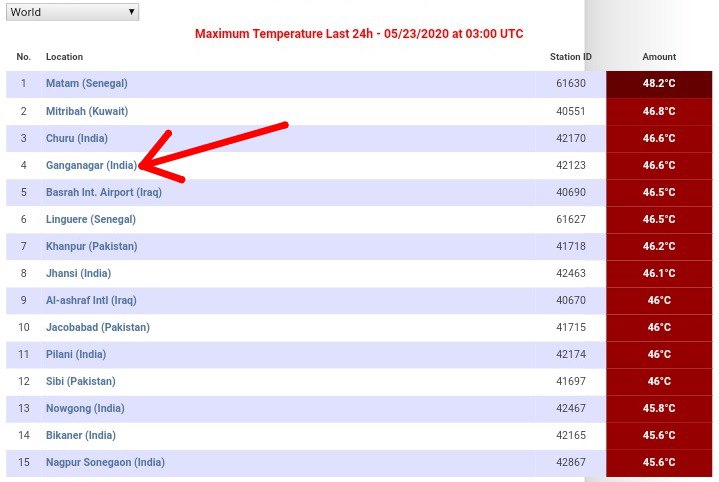The width and height of the screenshot is (719, 482).
Task: Open Ganganagar (India) location link
Action: click(x=91, y=166)
